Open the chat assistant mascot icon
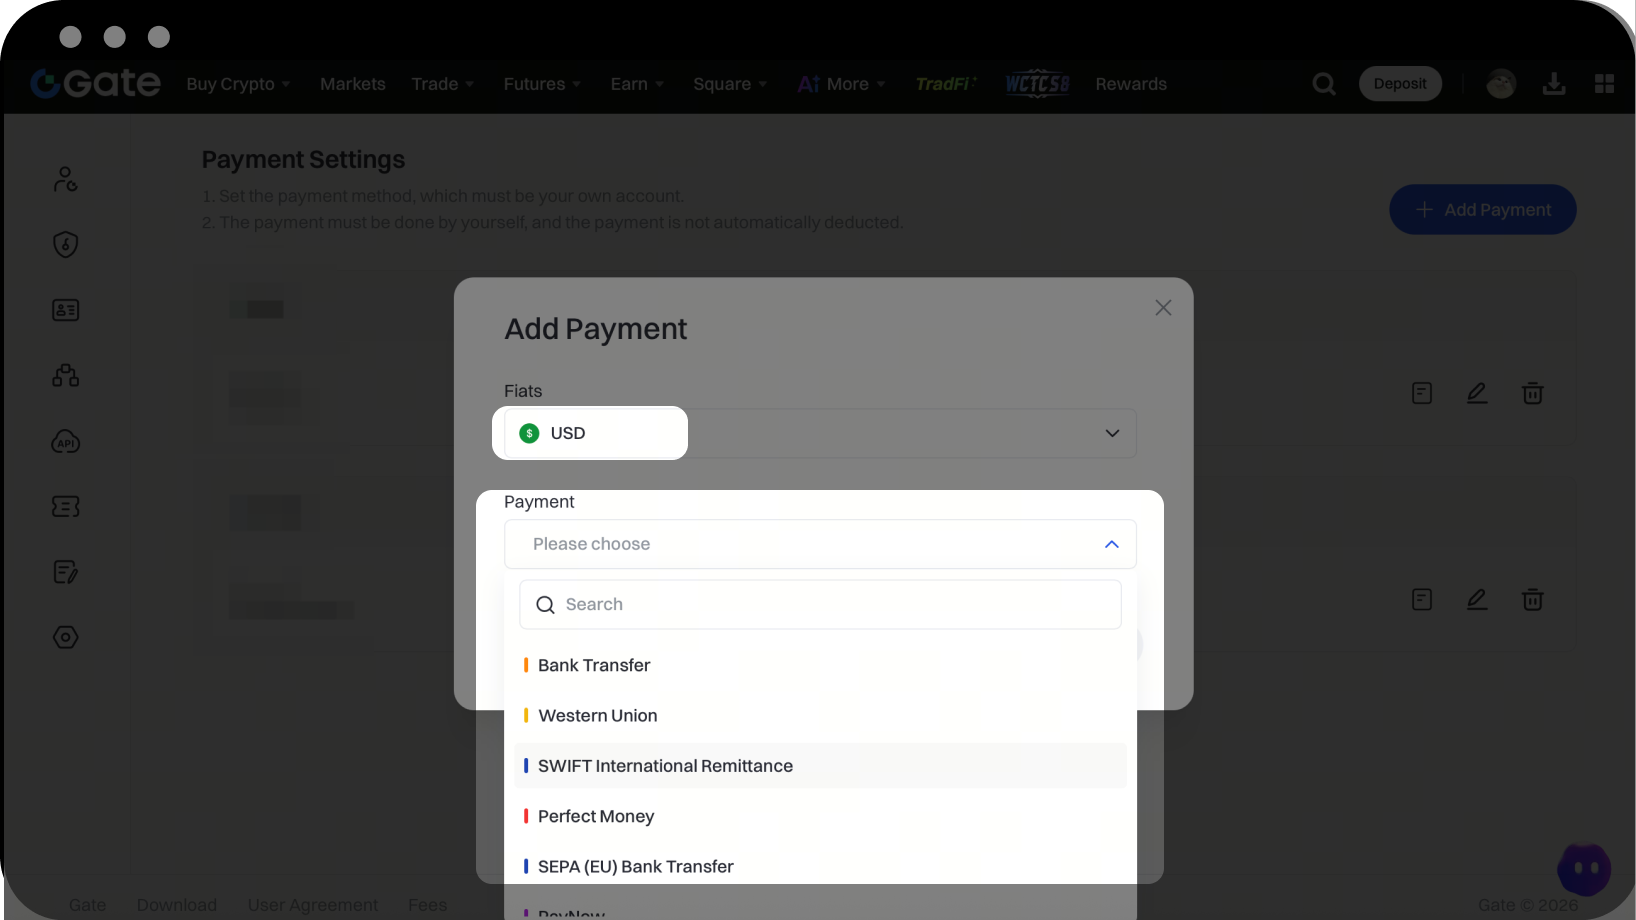The image size is (1636, 920). pos(1584,868)
